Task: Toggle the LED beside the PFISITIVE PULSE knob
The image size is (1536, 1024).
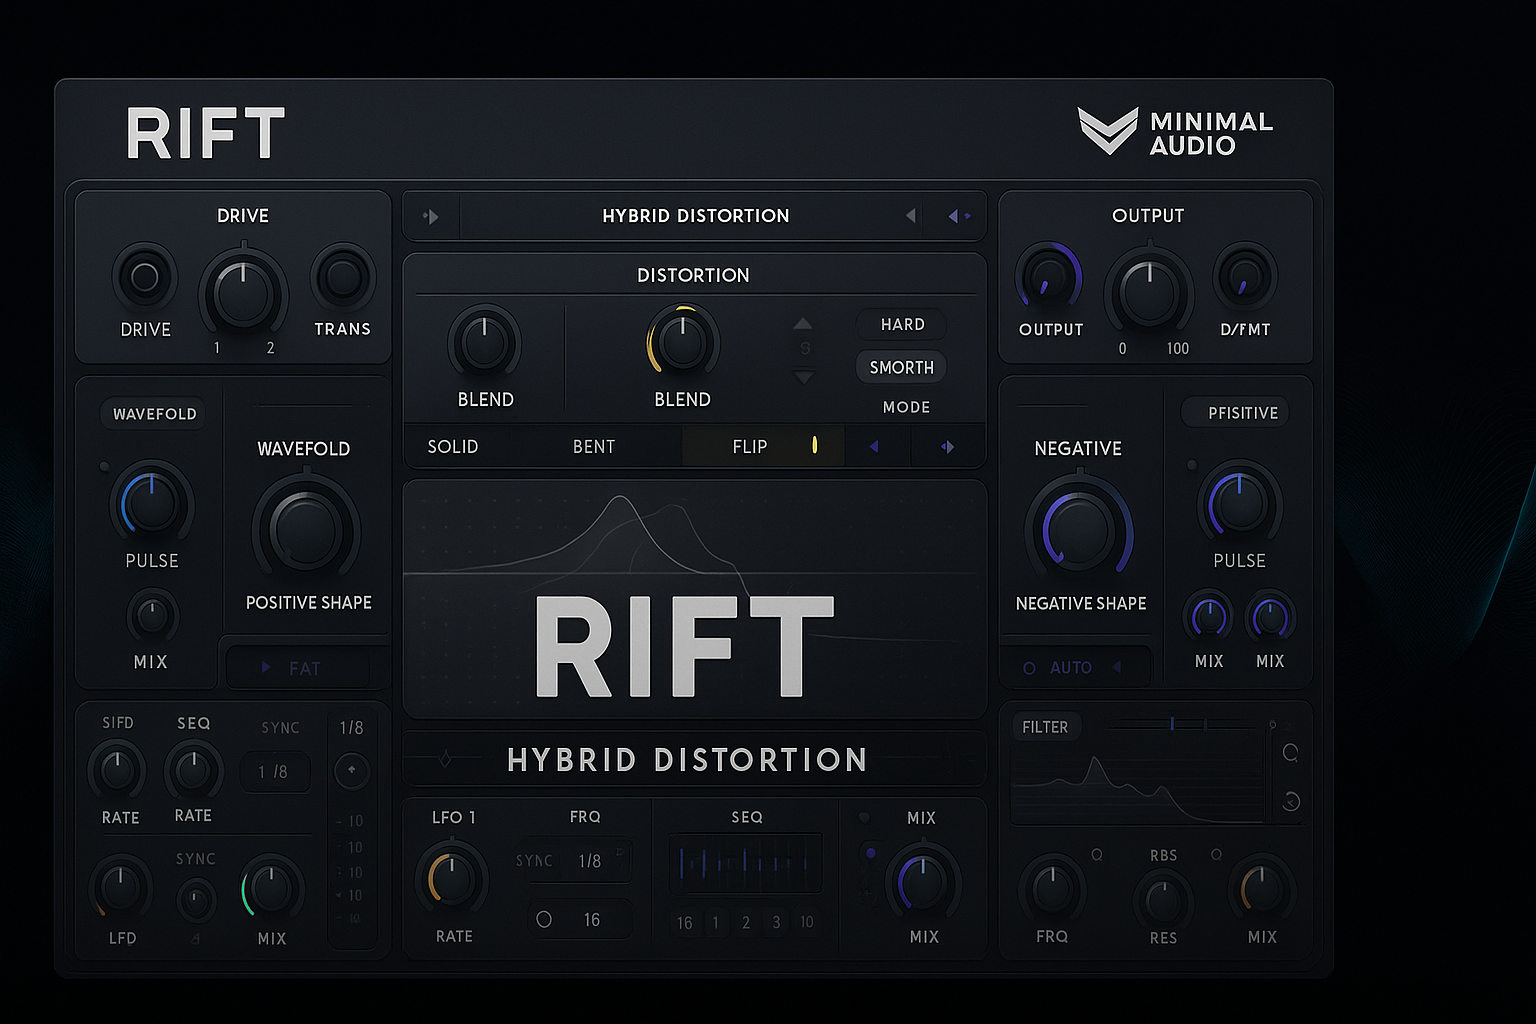Action: 1191,465
